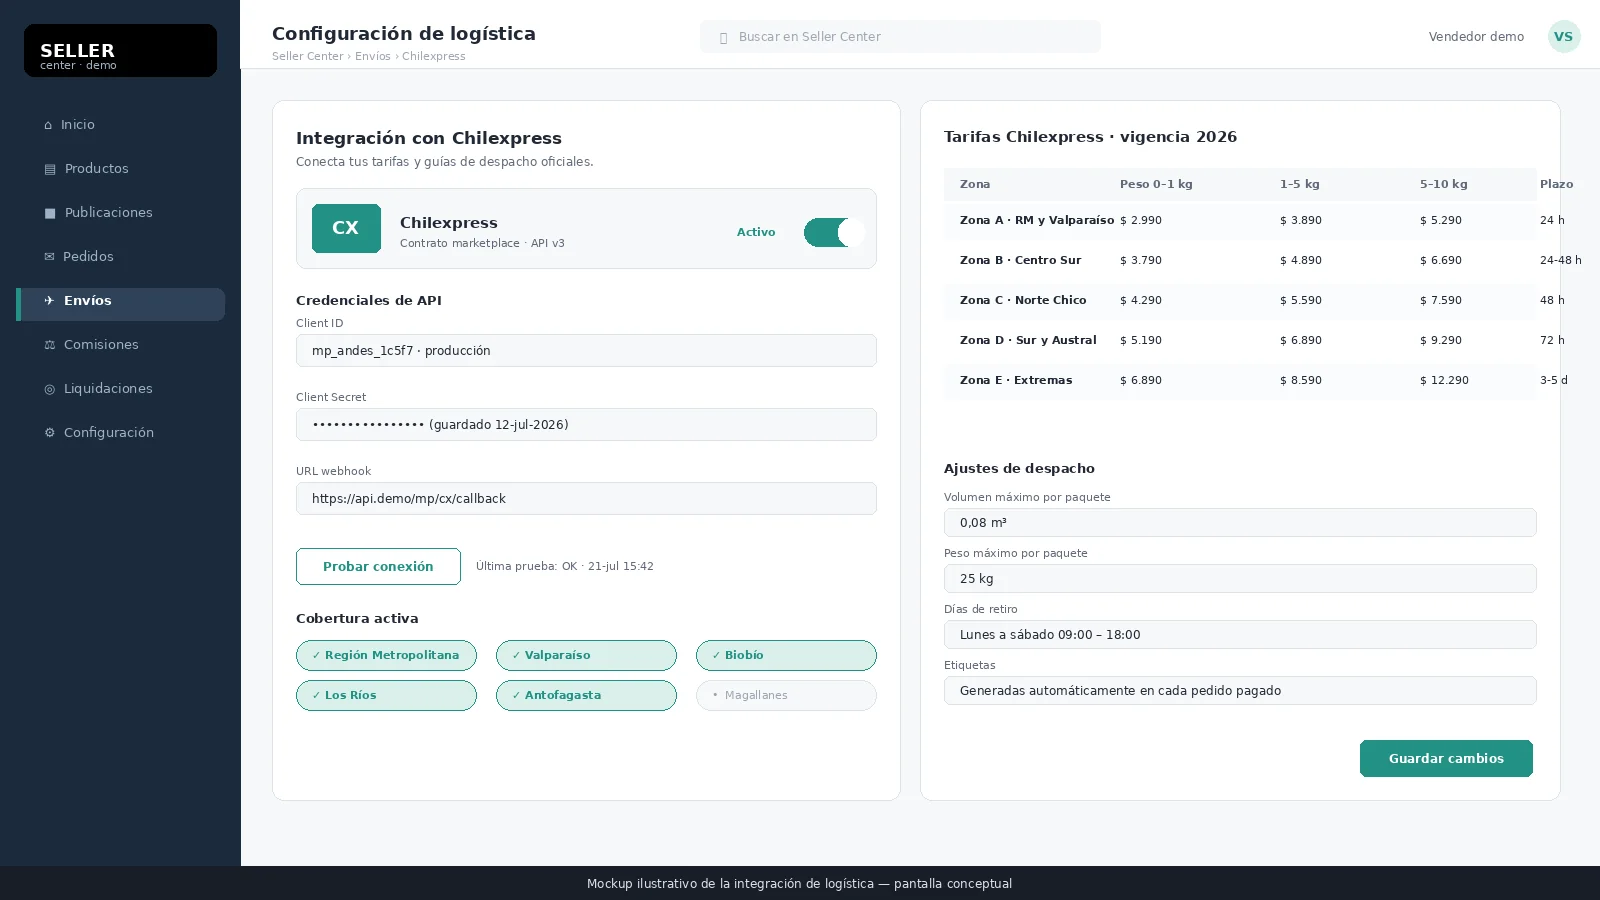This screenshot has width=1600, height=900.
Task: Click Zona A · RM y Valparaíso row label
Action: pyautogui.click(x=1037, y=220)
